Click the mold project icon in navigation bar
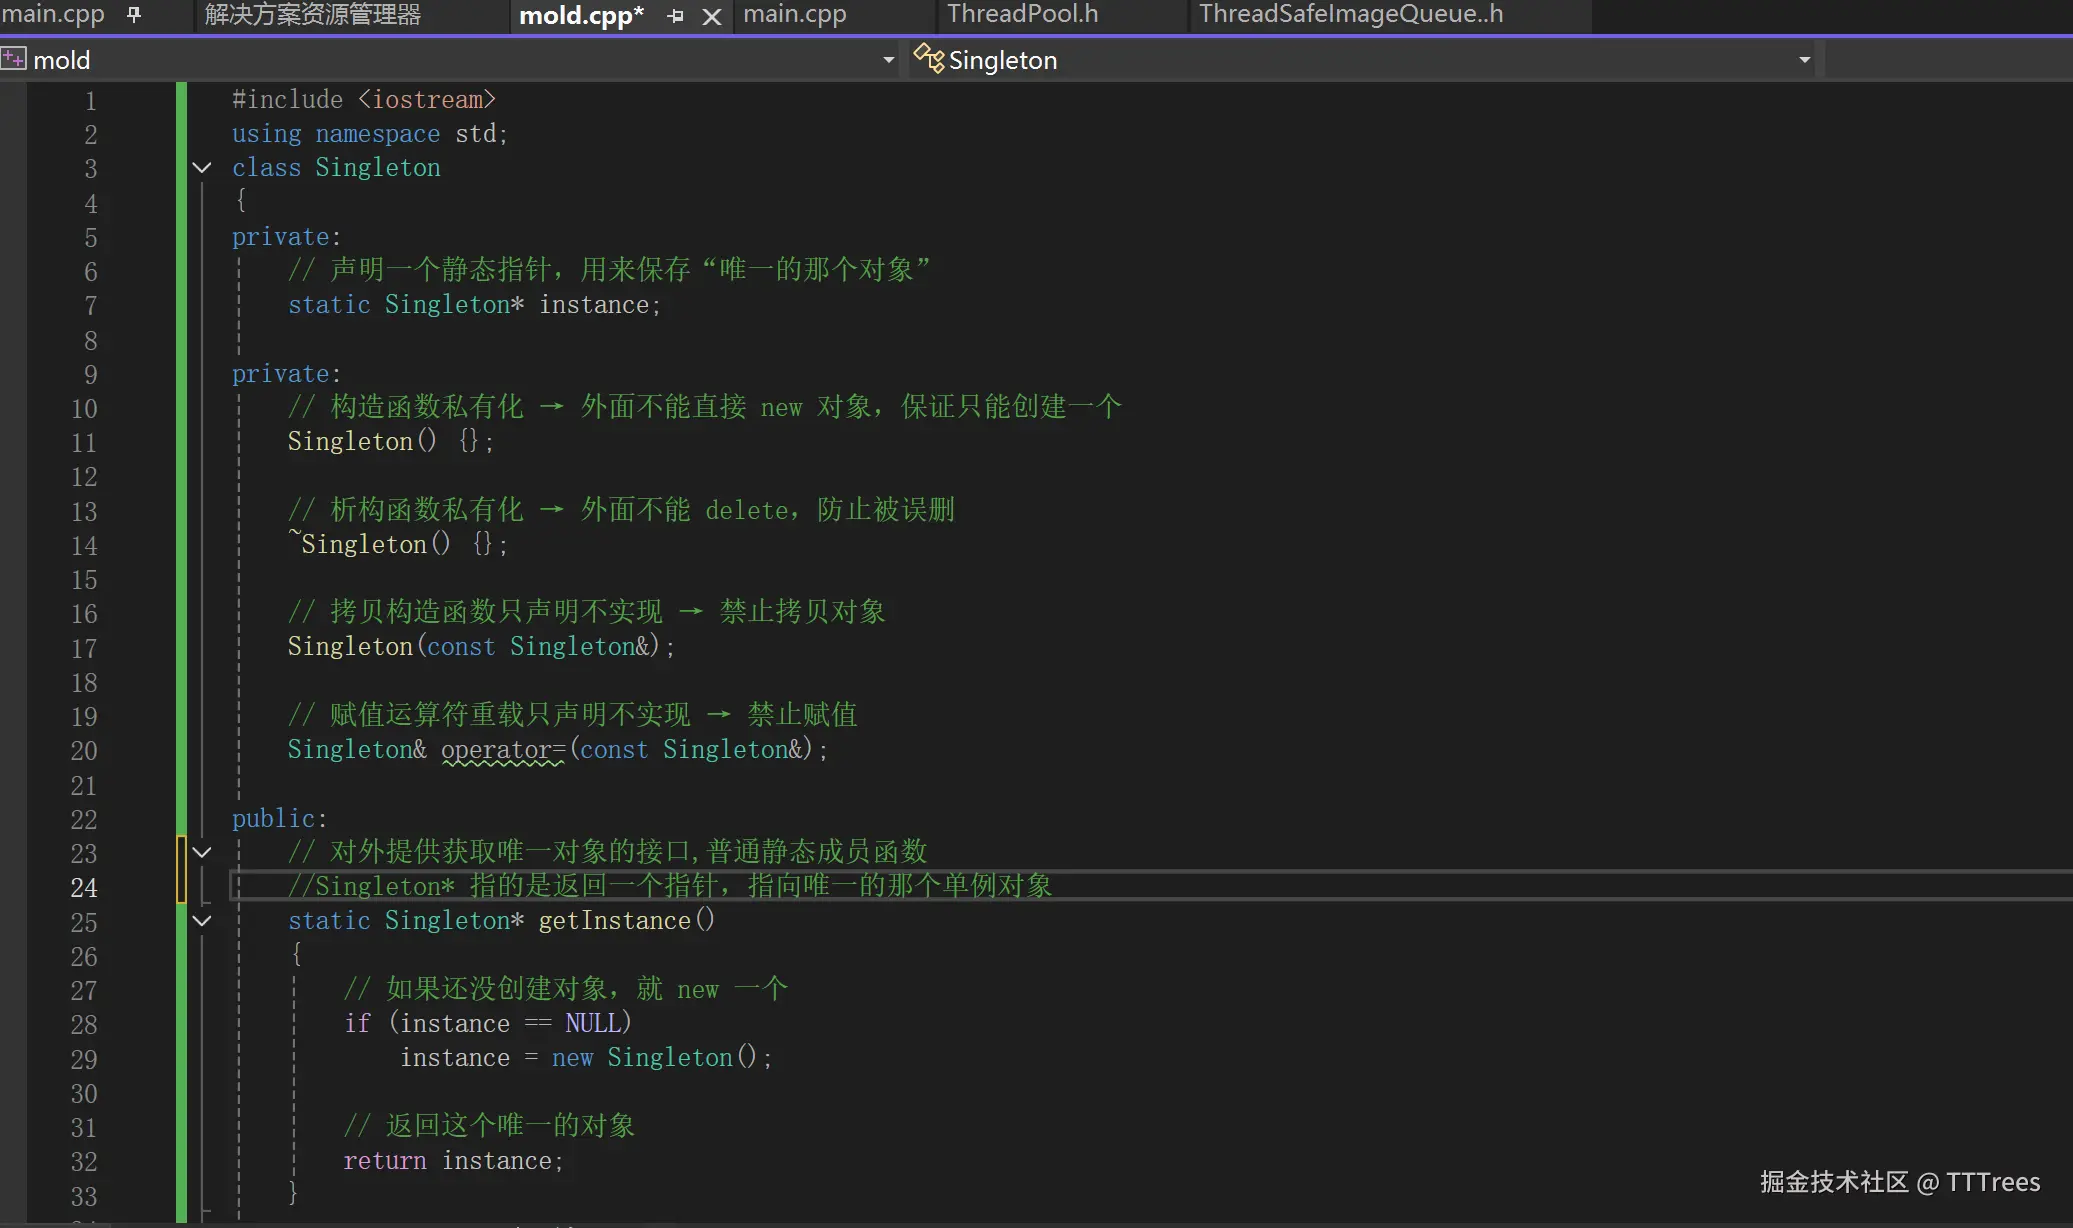 coord(14,60)
